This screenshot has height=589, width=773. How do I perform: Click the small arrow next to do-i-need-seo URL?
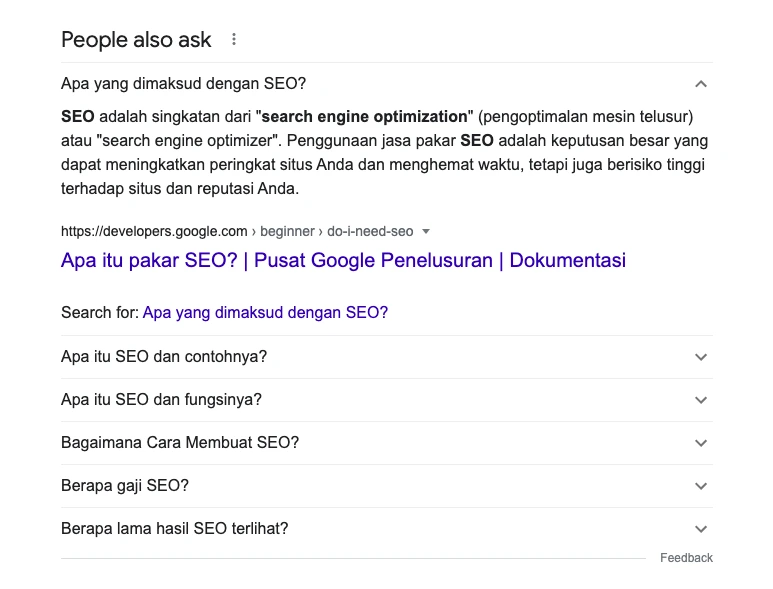pos(426,231)
